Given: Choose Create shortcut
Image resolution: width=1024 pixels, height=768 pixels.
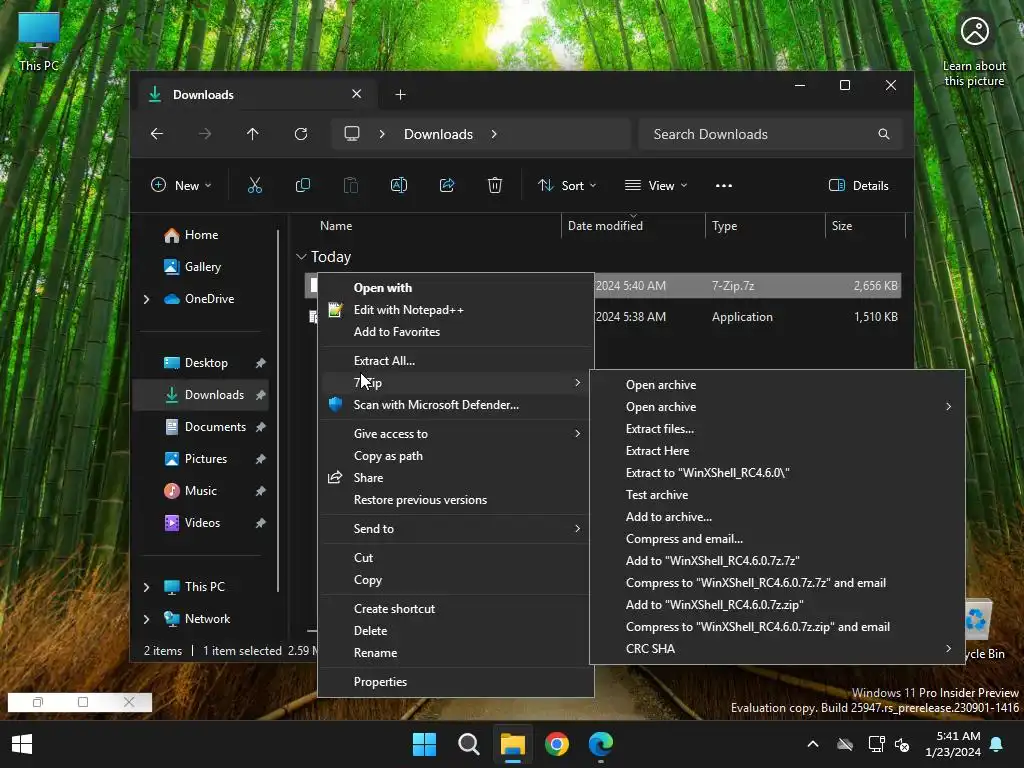Looking at the screenshot, I should pyautogui.click(x=456, y=609).
